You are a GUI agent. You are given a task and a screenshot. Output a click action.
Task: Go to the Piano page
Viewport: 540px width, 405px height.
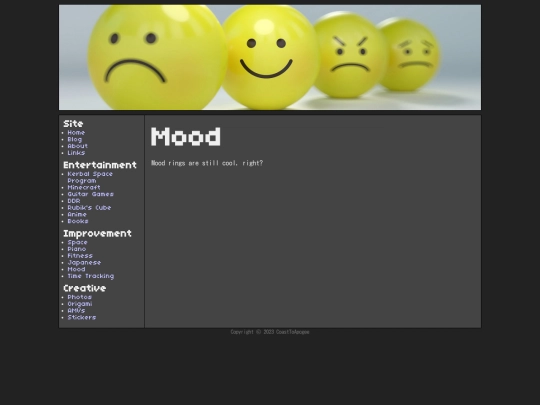pyautogui.click(x=77, y=249)
